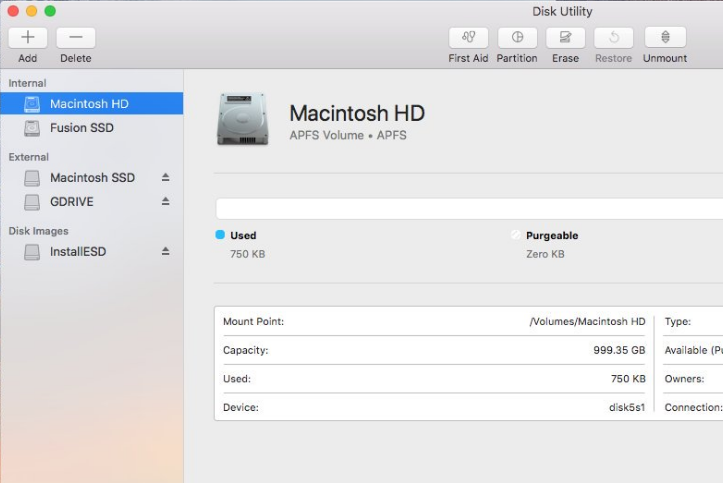The image size is (723, 483).
Task: Click the Macintosh SSD sidebar drive icon
Action: coord(32,178)
